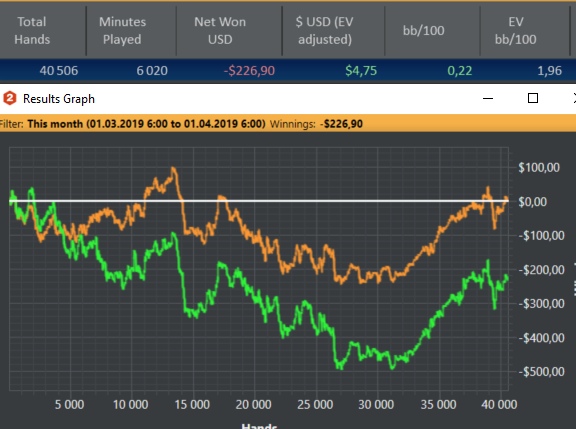Click the -$100,00 y-axis label
Viewport: 576px width, 429px height.
pyautogui.click(x=541, y=235)
